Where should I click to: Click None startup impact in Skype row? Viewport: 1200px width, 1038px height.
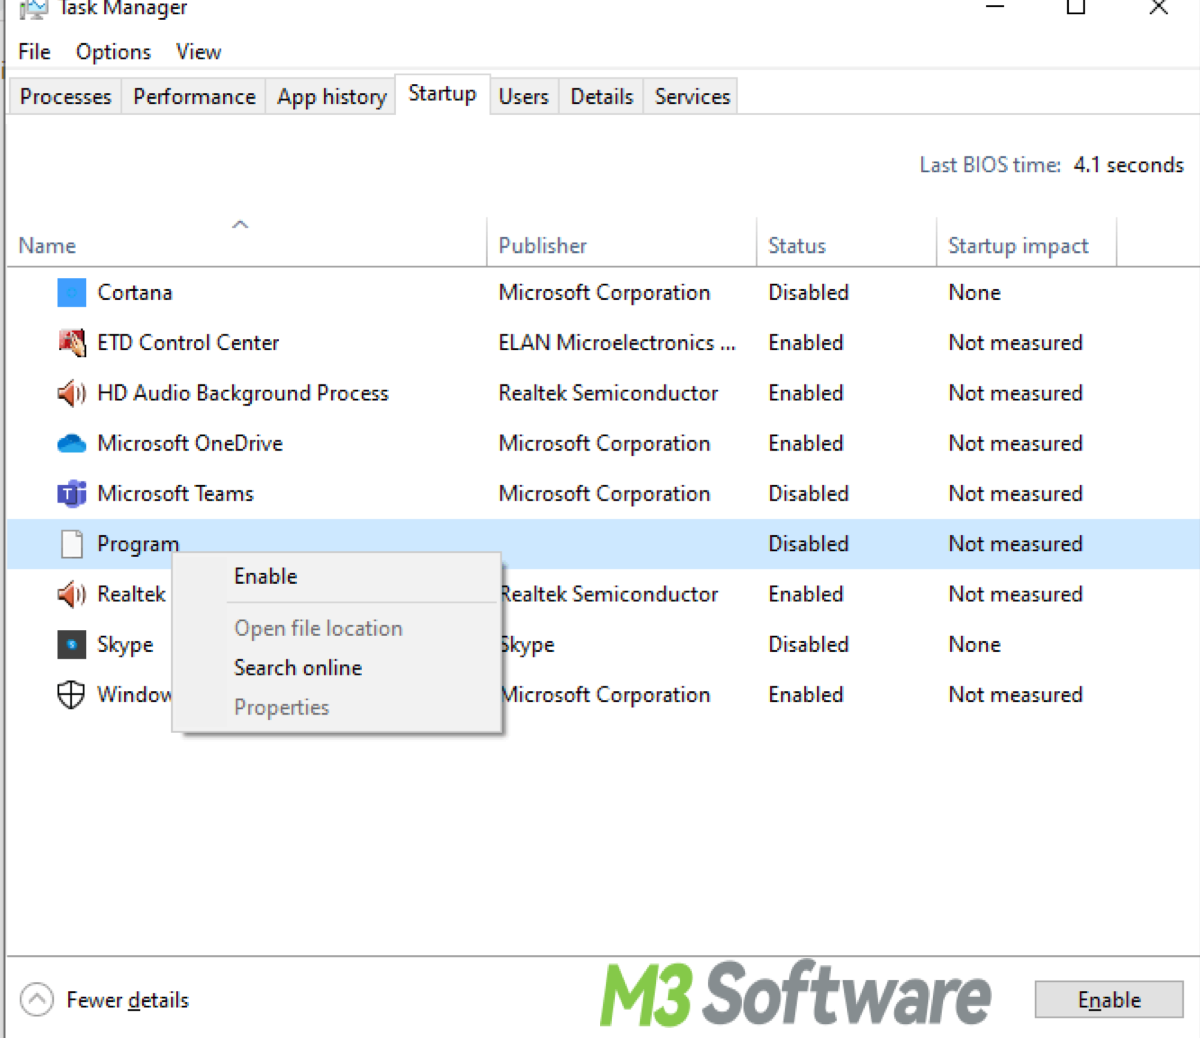tap(974, 645)
